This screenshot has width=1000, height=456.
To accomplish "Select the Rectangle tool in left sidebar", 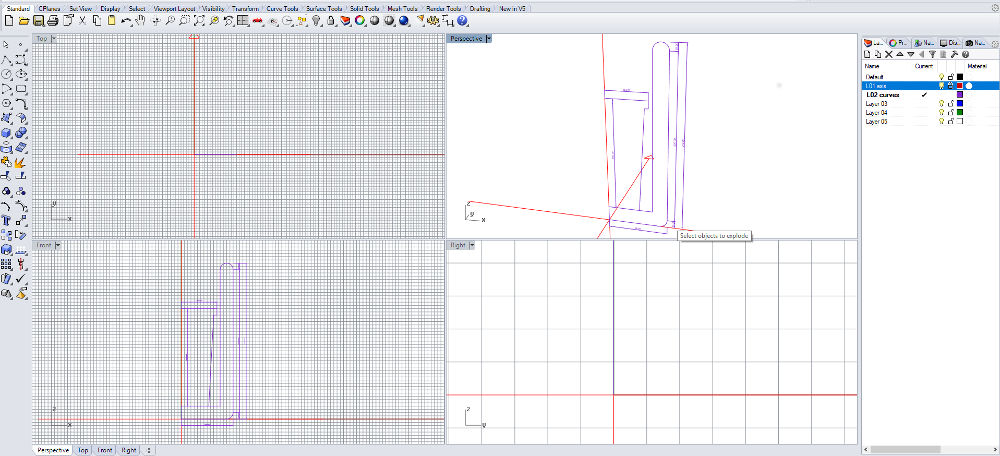I will (x=20, y=88).
